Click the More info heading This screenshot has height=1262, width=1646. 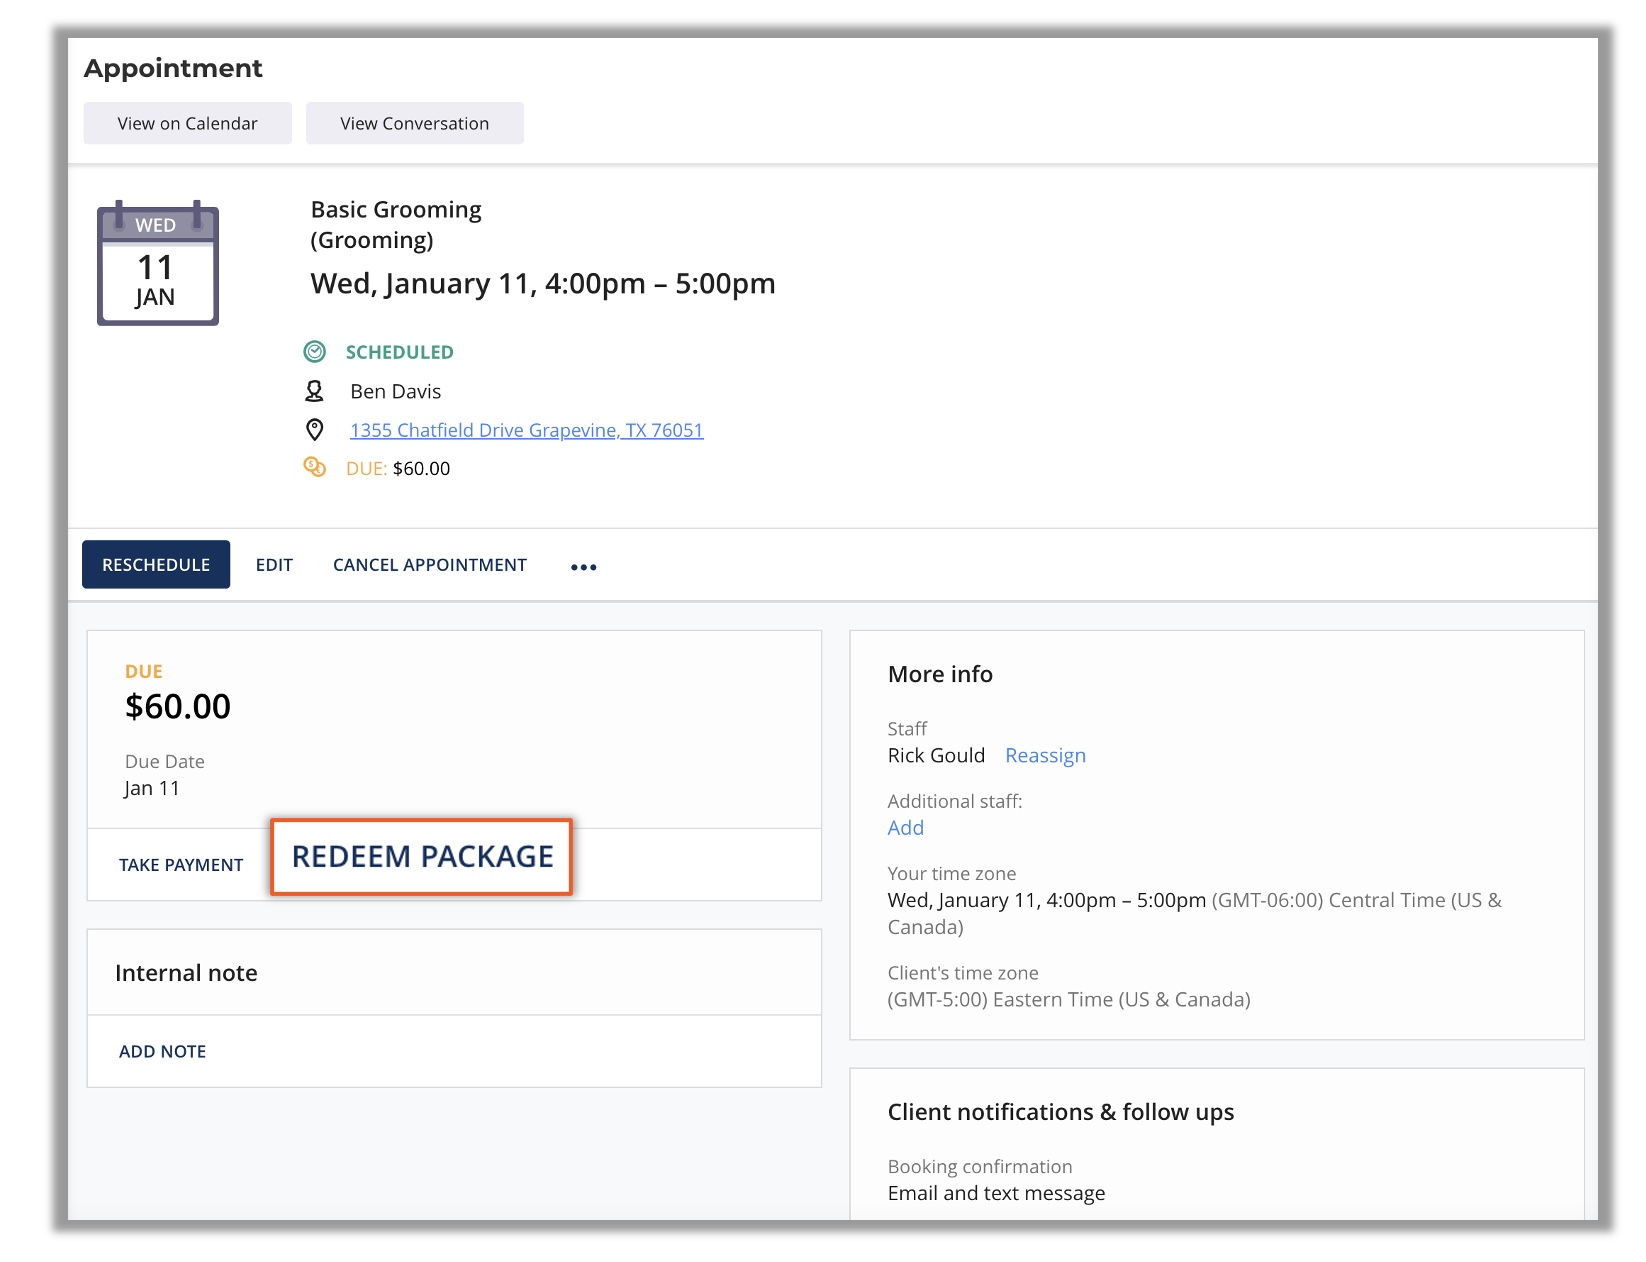pos(941,675)
